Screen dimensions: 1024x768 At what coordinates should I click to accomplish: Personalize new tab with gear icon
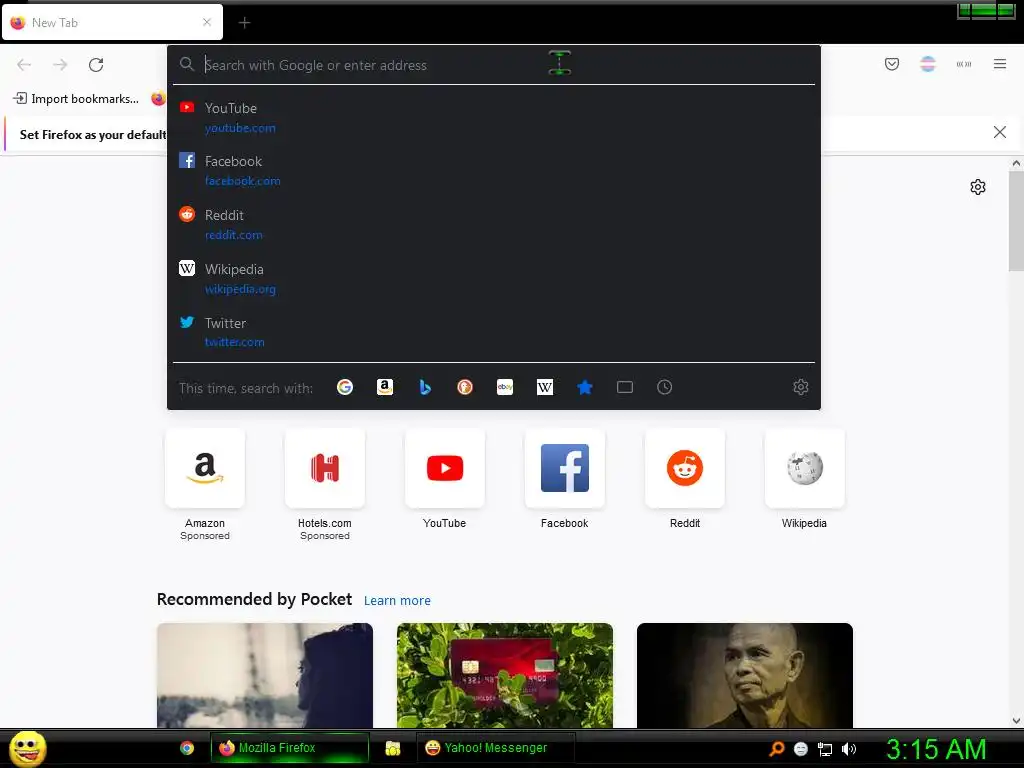978,187
